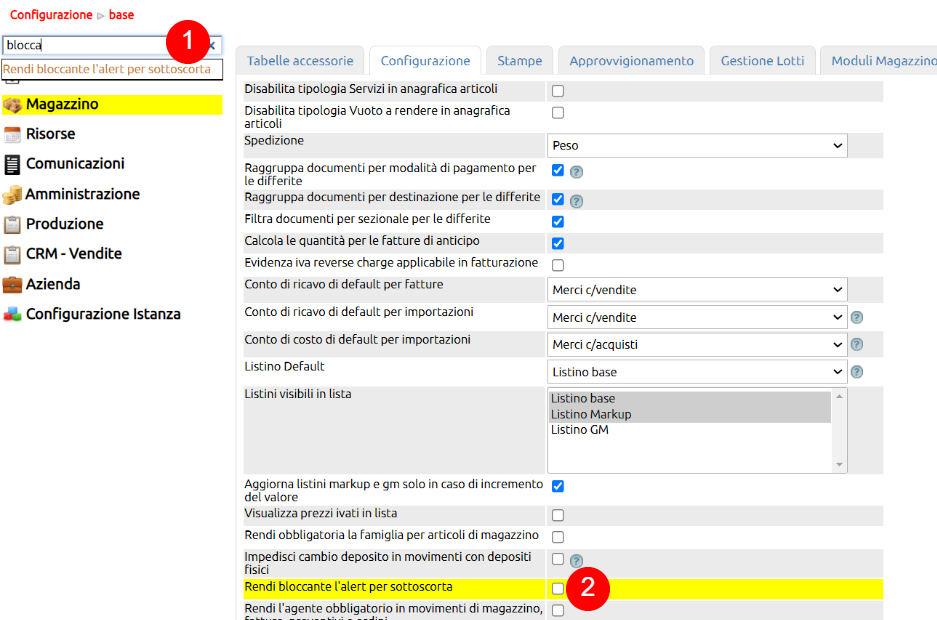Untick Filtra documenti per sezionale checkbox
This screenshot has height=620, width=937.
(x=558, y=222)
